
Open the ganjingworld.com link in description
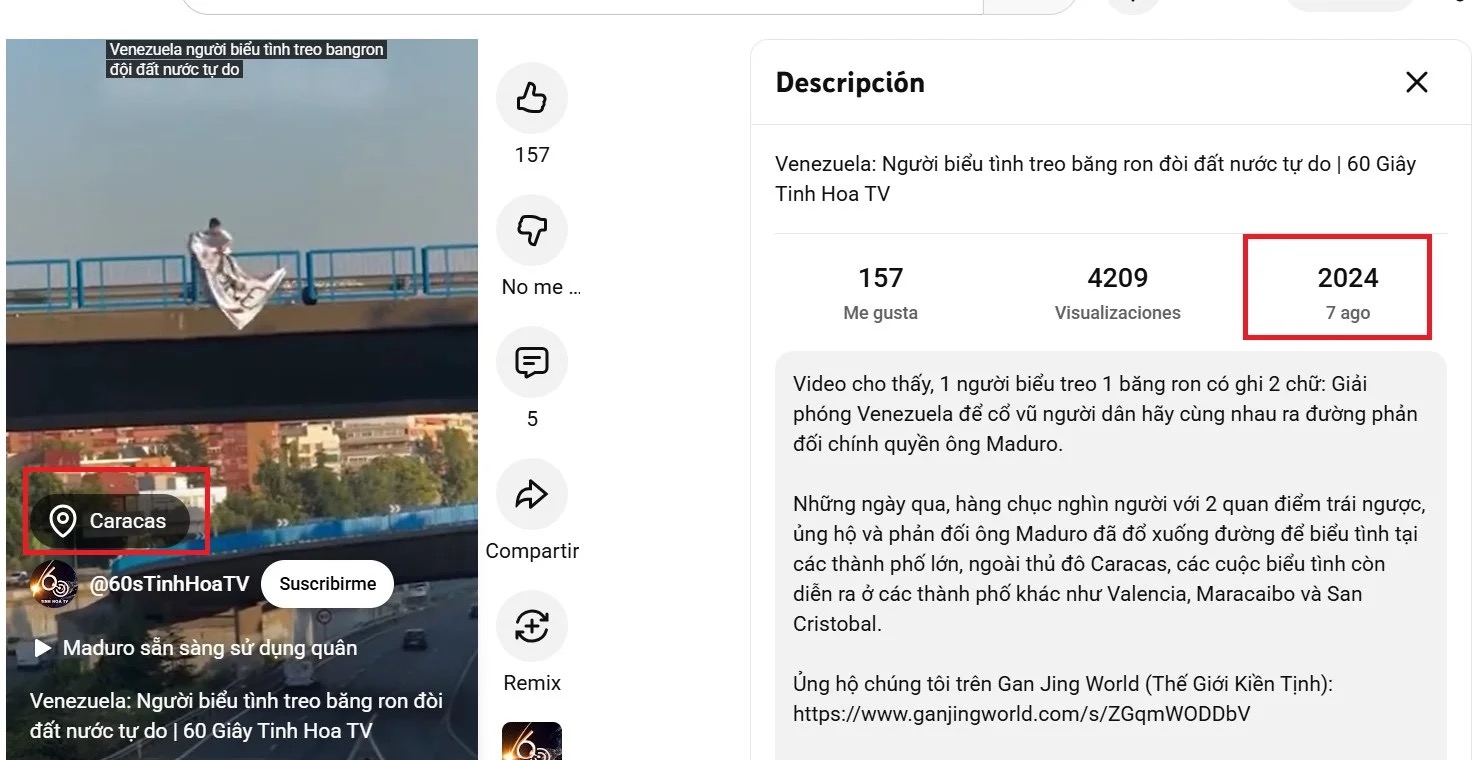click(1021, 714)
